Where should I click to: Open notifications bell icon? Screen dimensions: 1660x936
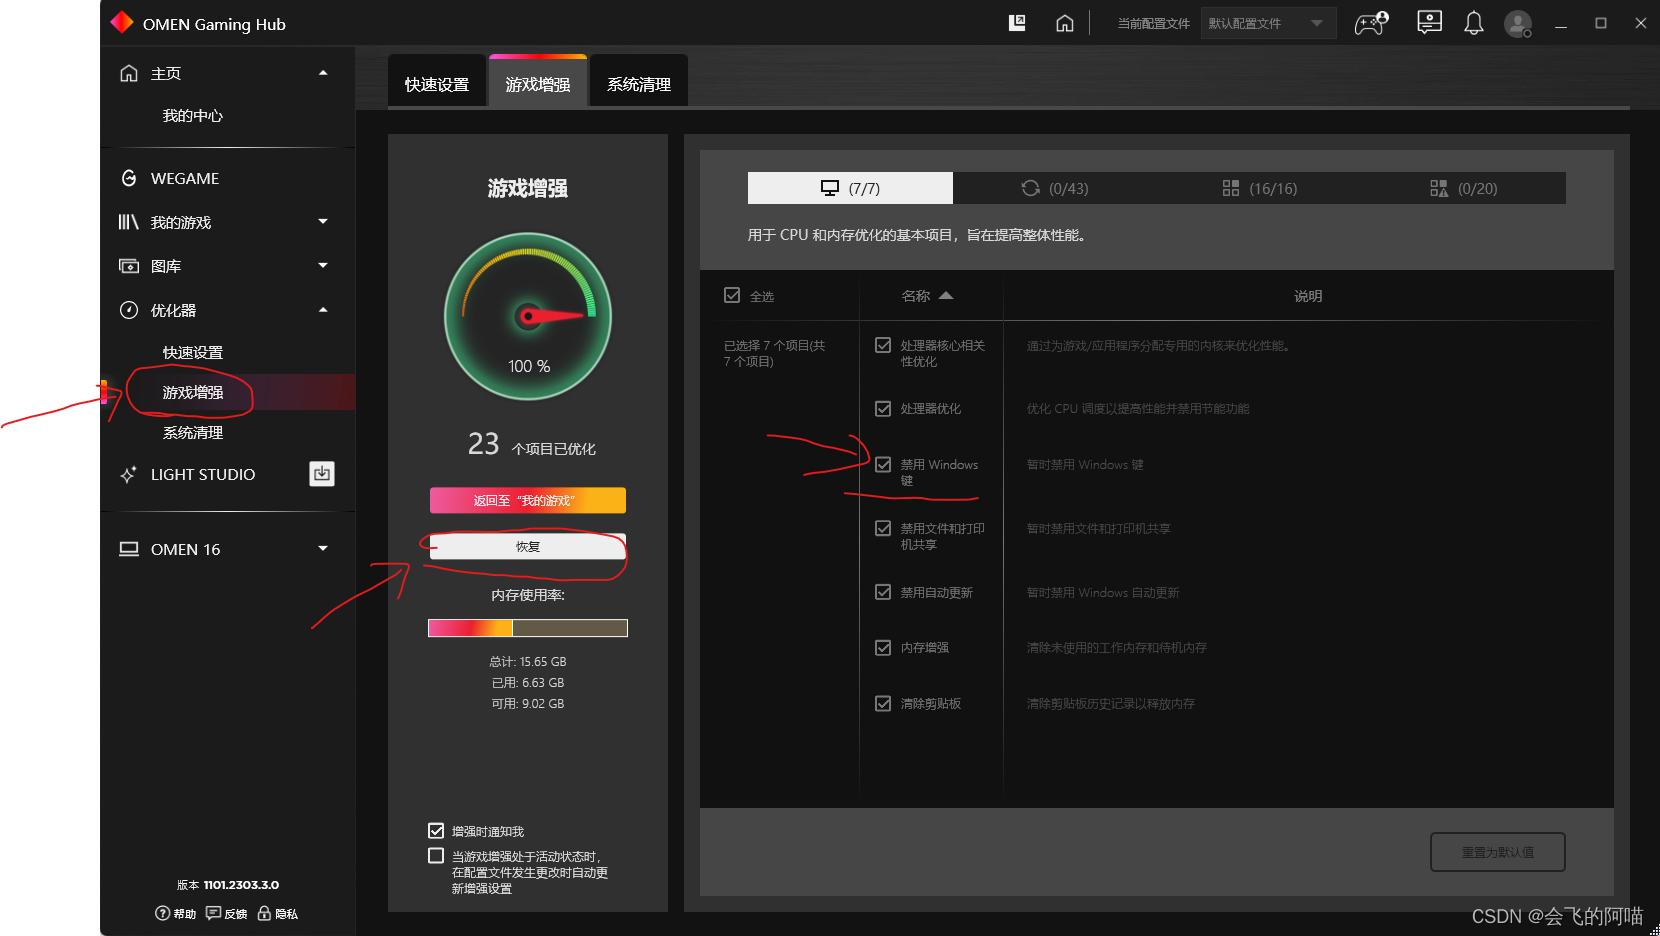[1474, 23]
